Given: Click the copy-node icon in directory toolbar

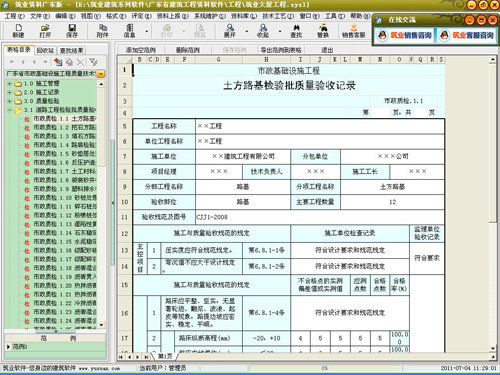Looking at the screenshot, I should tap(58, 62).
